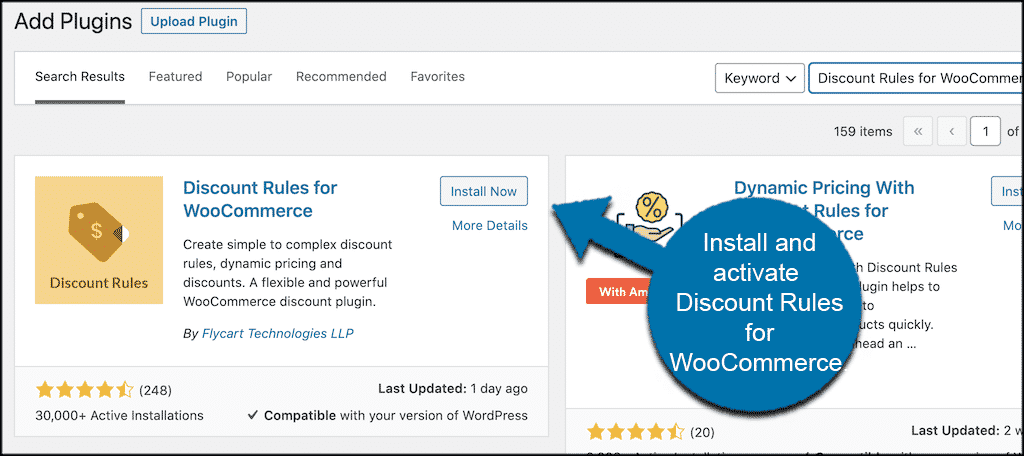
Task: Select the Search Results tab
Action: pyautogui.click(x=80, y=77)
